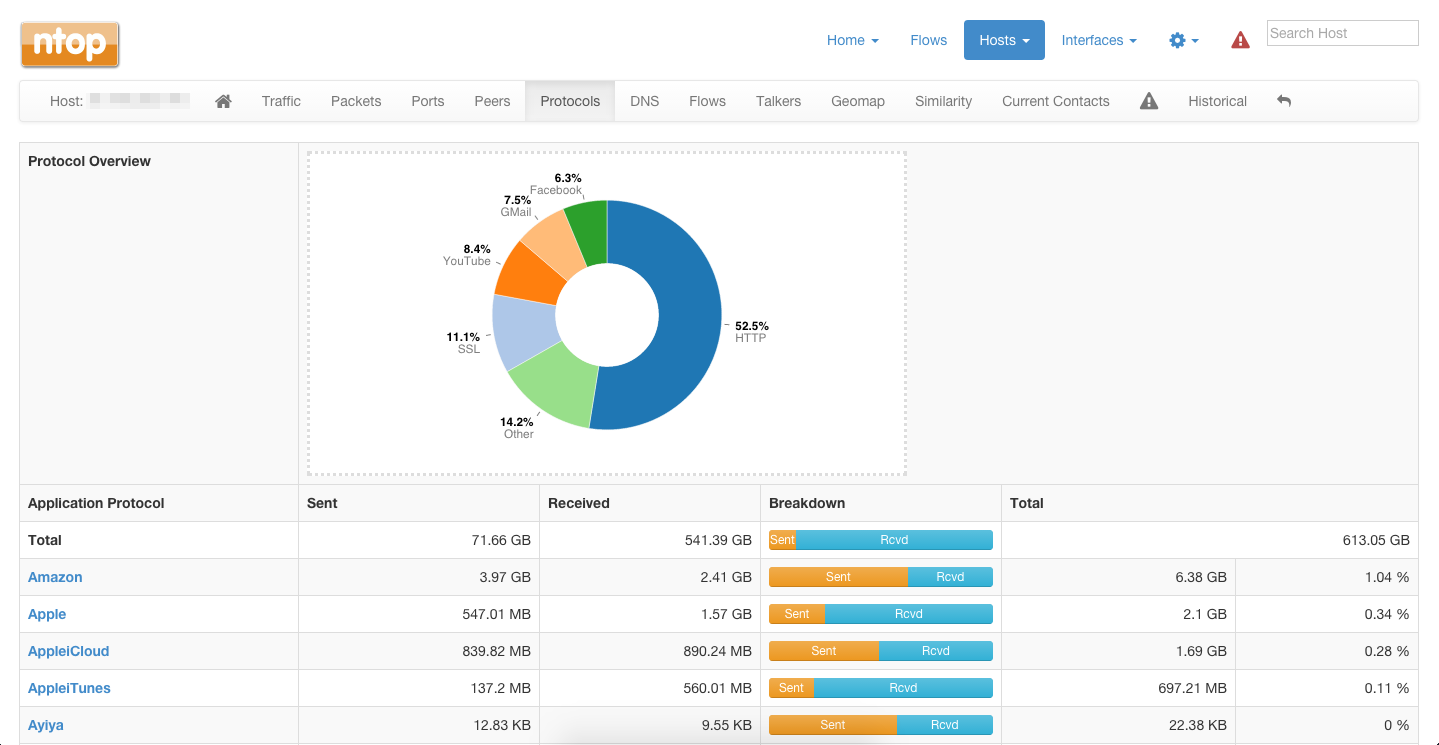Open the settings gear dropdown

[x=1184, y=40]
